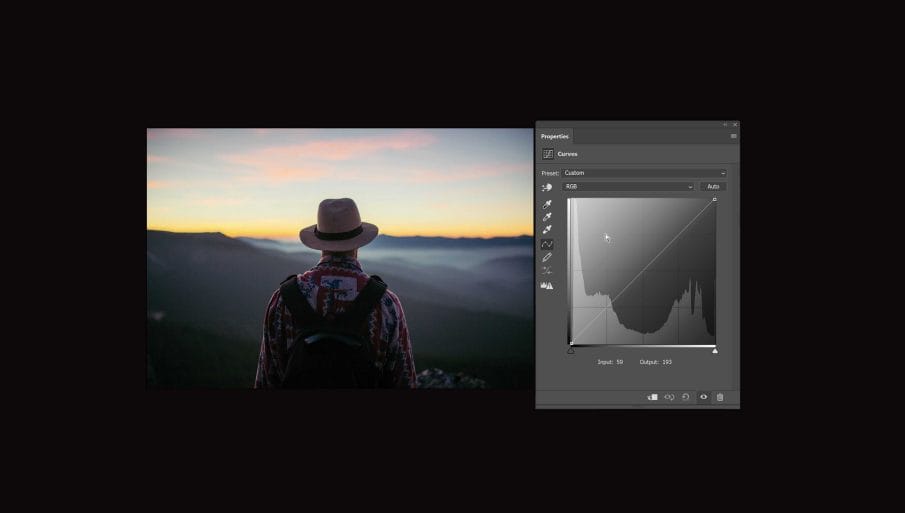This screenshot has height=513, width=905.
Task: Toggle view previous state icon
Action: (x=669, y=397)
